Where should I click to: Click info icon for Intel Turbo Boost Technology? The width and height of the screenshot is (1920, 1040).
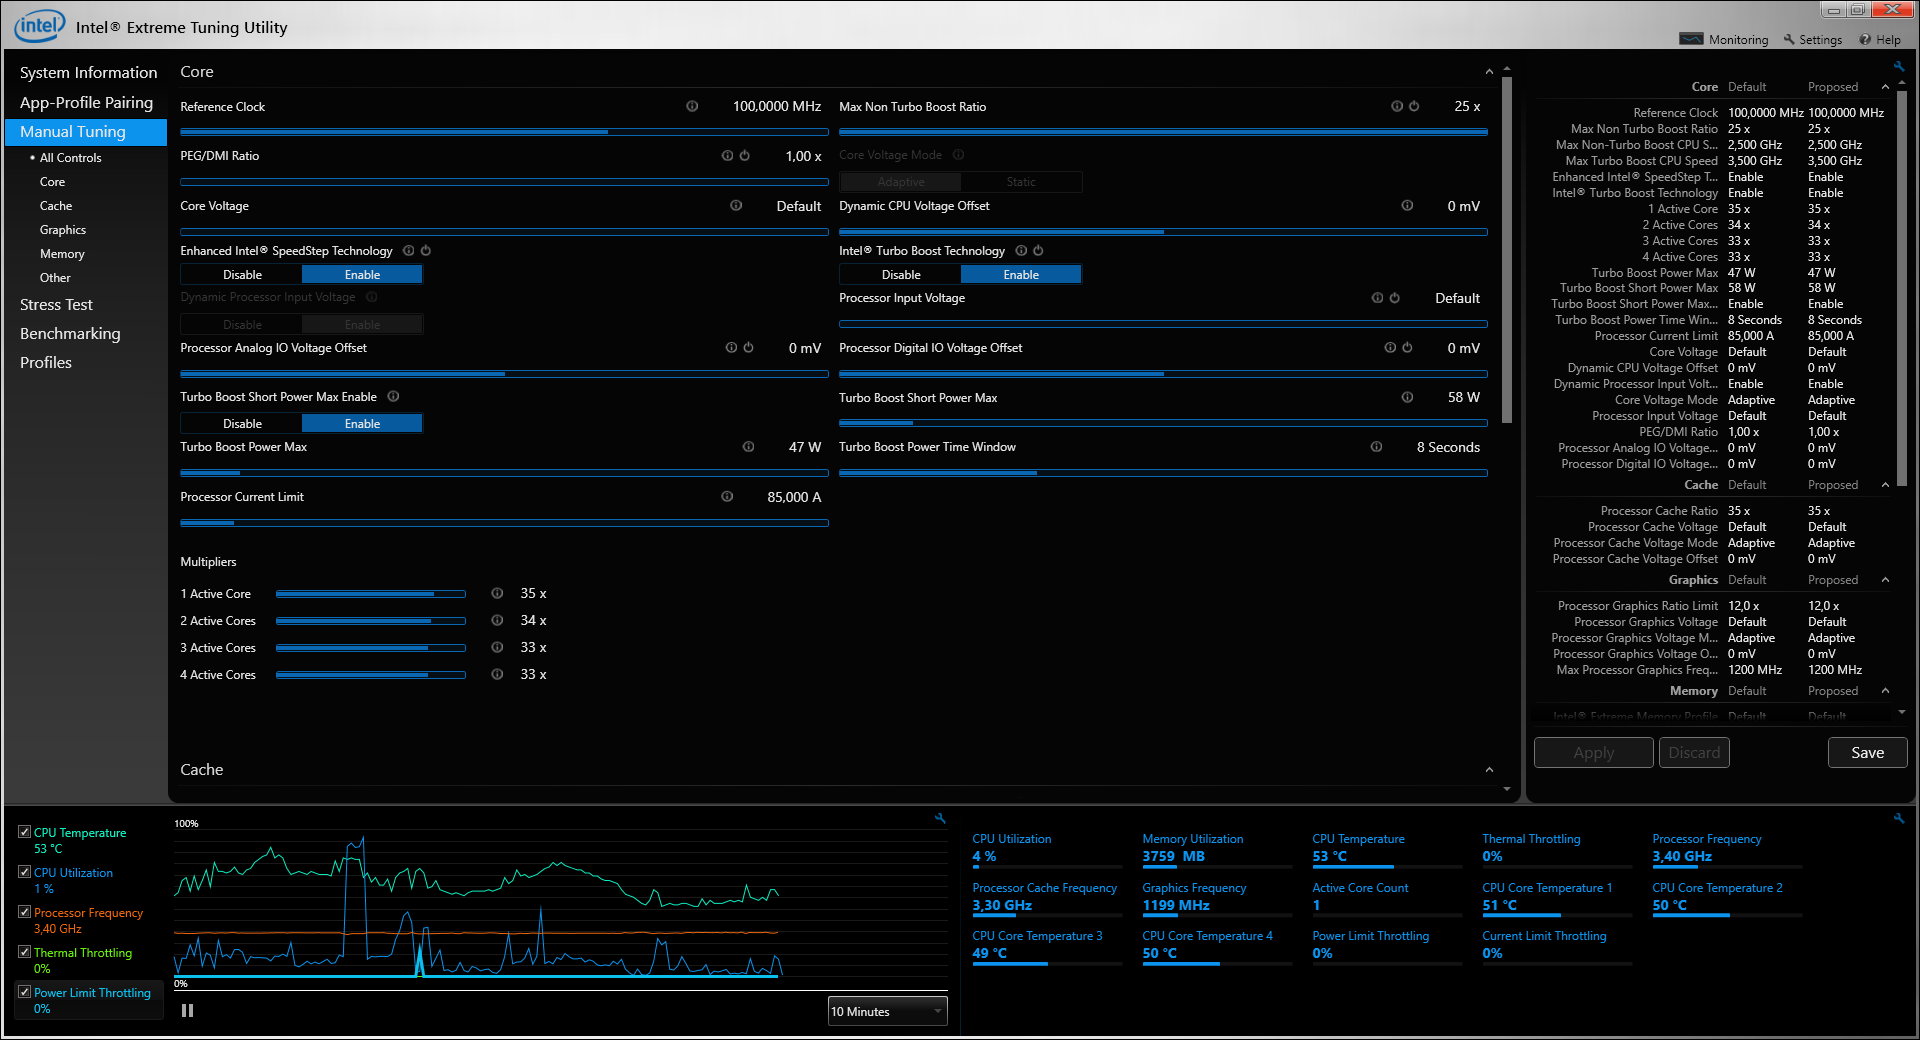pyautogui.click(x=1021, y=251)
